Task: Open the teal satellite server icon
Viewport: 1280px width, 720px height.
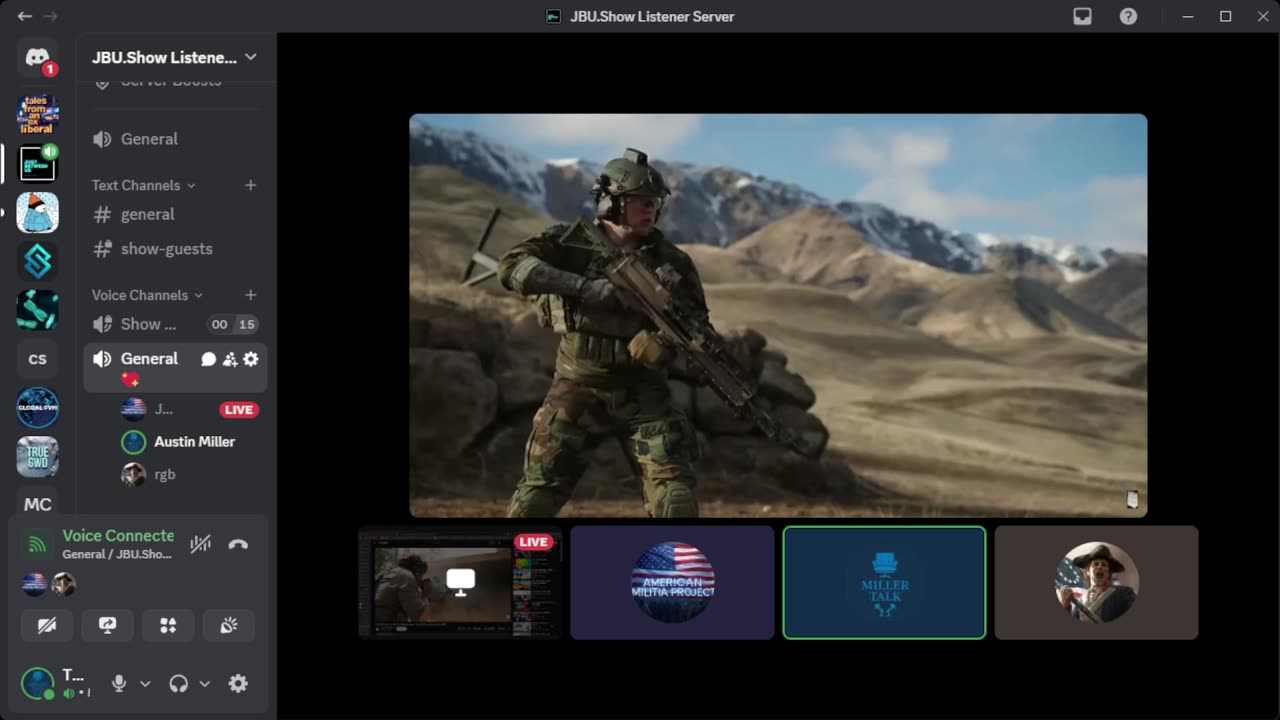Action: (x=37, y=310)
